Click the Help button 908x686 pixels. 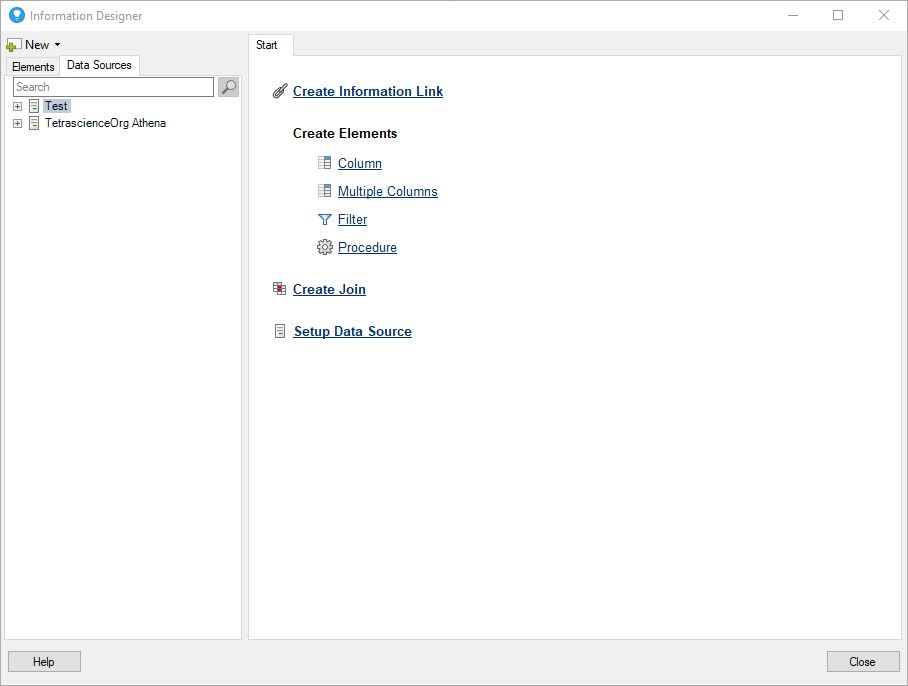click(44, 661)
